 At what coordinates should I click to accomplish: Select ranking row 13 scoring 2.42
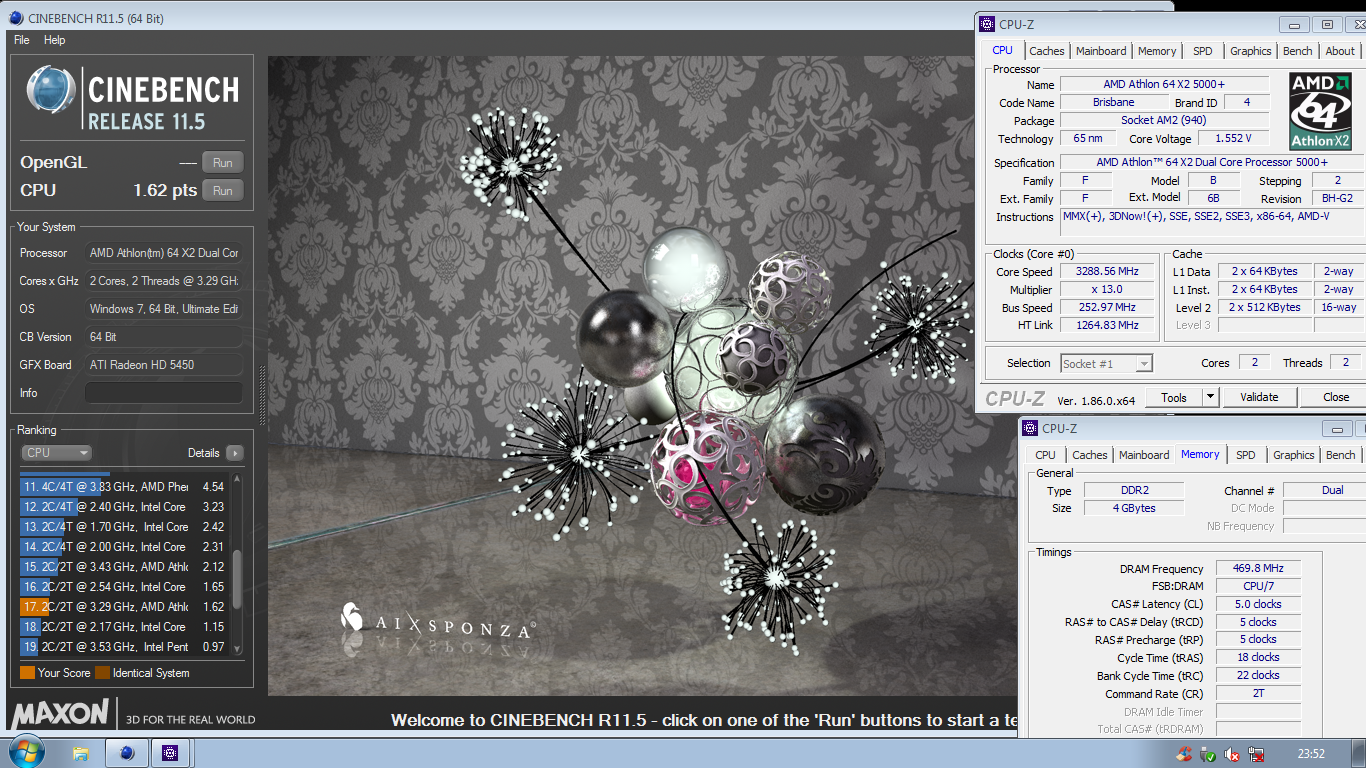pyautogui.click(x=124, y=527)
